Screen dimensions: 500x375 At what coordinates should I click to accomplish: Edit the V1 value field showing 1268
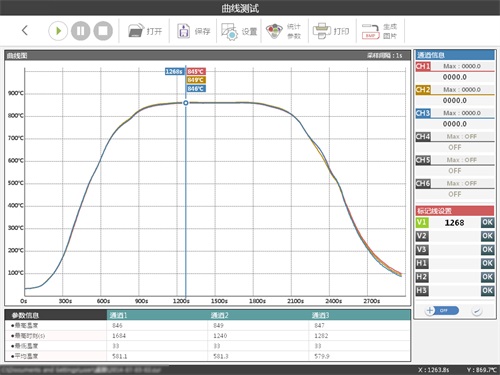455,223
